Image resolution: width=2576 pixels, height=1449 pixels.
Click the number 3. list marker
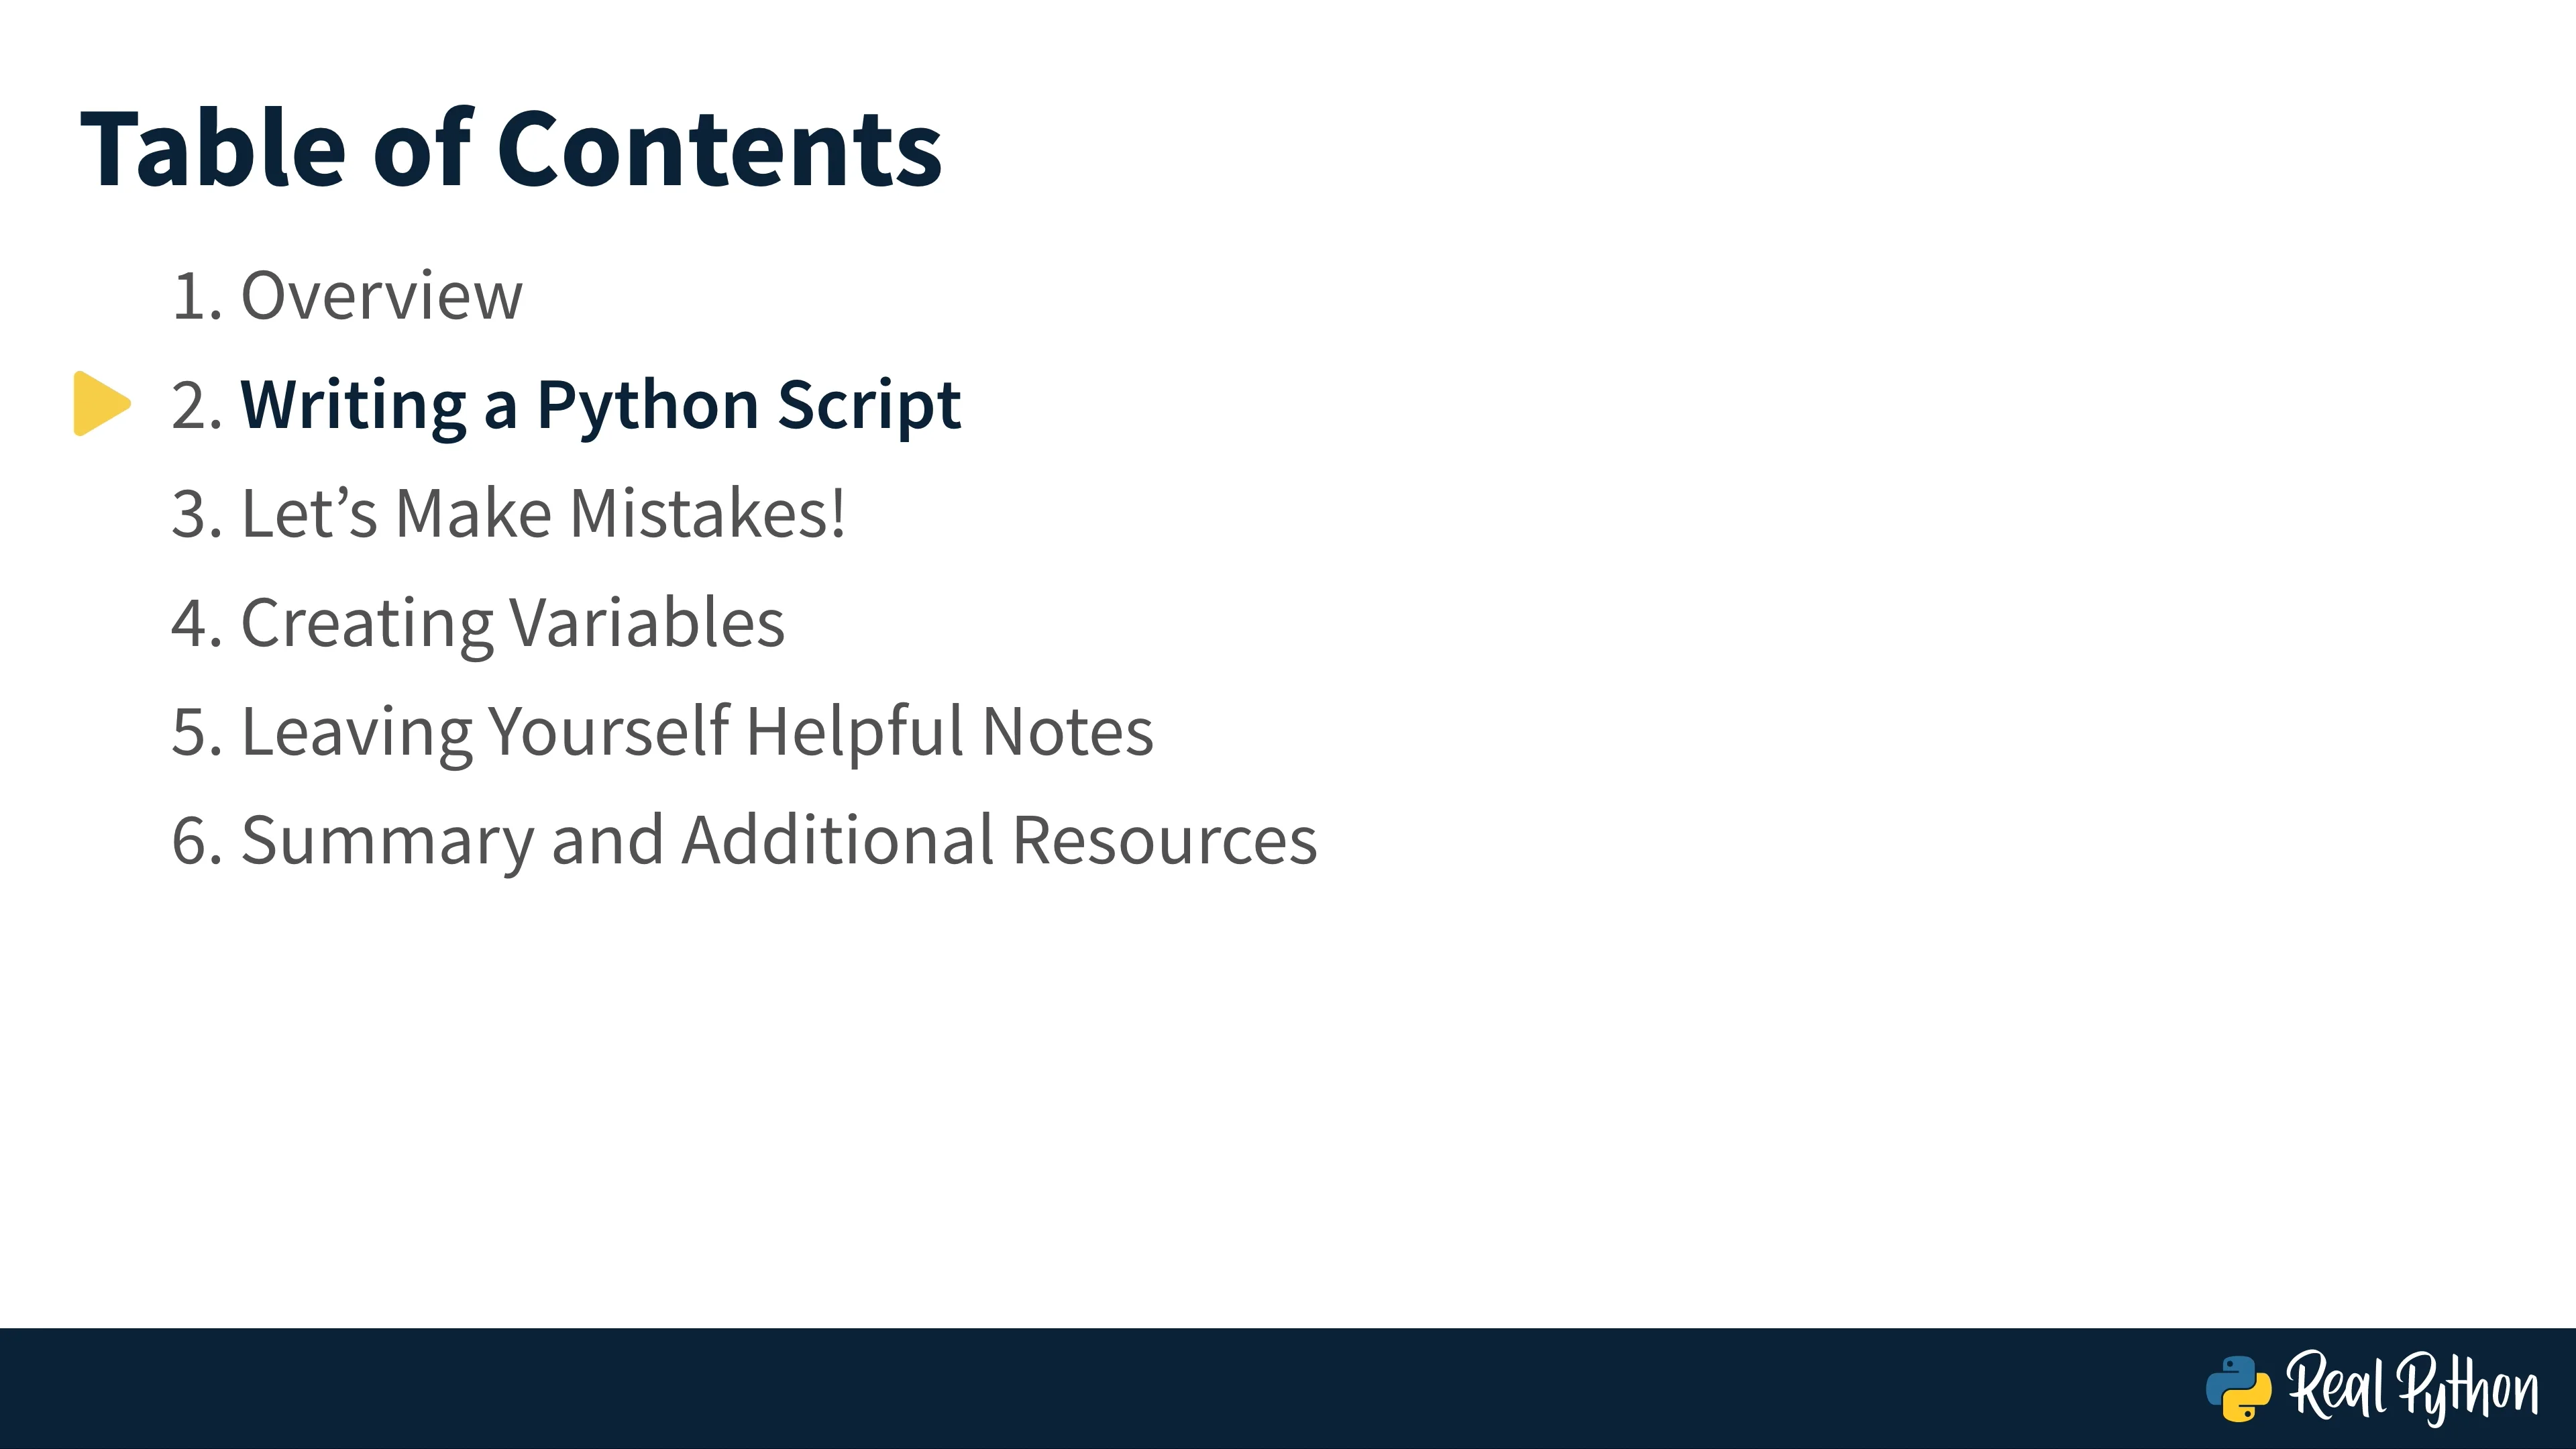click(196, 514)
